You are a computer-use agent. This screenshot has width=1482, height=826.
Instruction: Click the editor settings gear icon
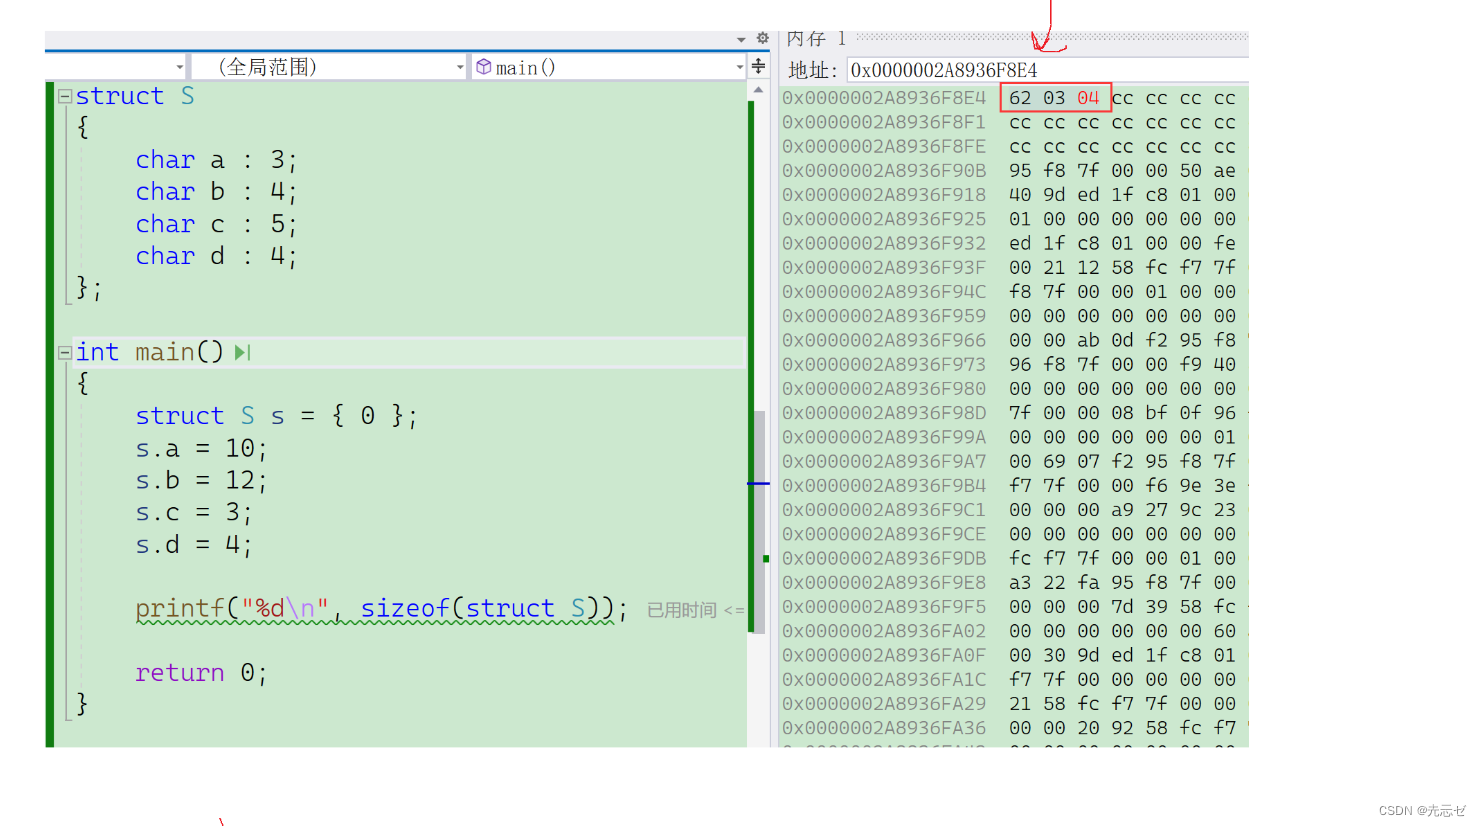[762, 38]
